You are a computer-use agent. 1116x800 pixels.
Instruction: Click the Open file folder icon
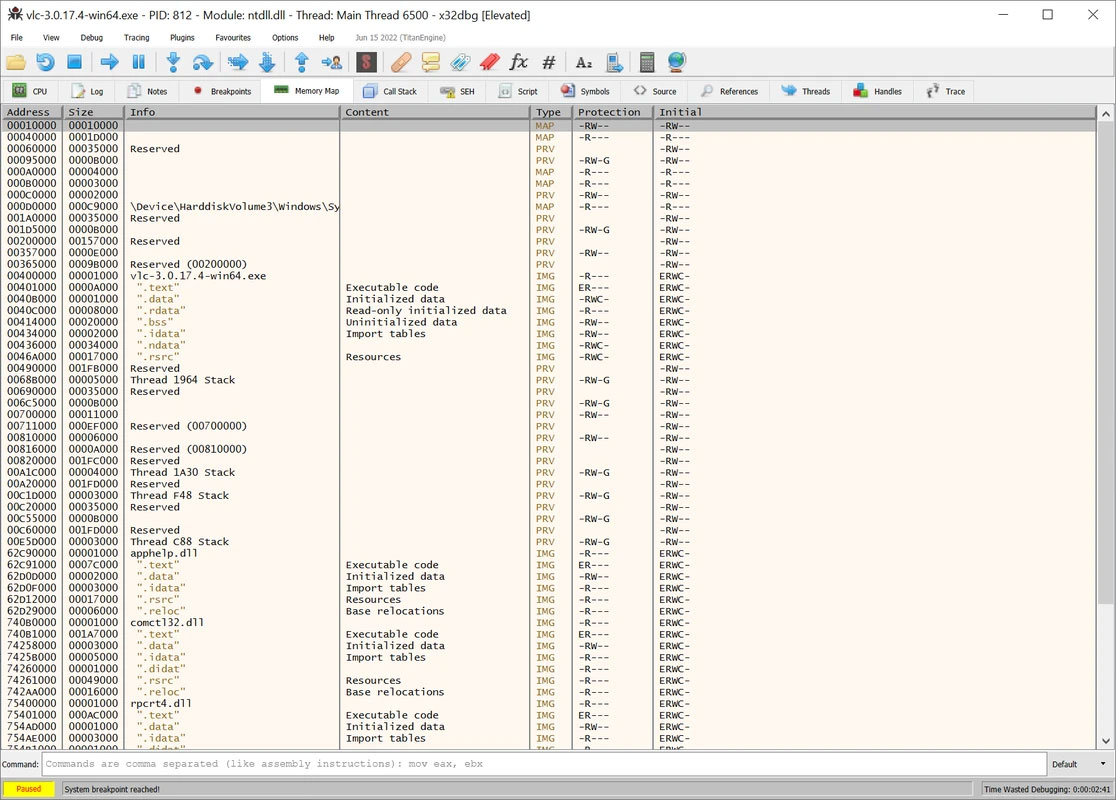pos(16,62)
